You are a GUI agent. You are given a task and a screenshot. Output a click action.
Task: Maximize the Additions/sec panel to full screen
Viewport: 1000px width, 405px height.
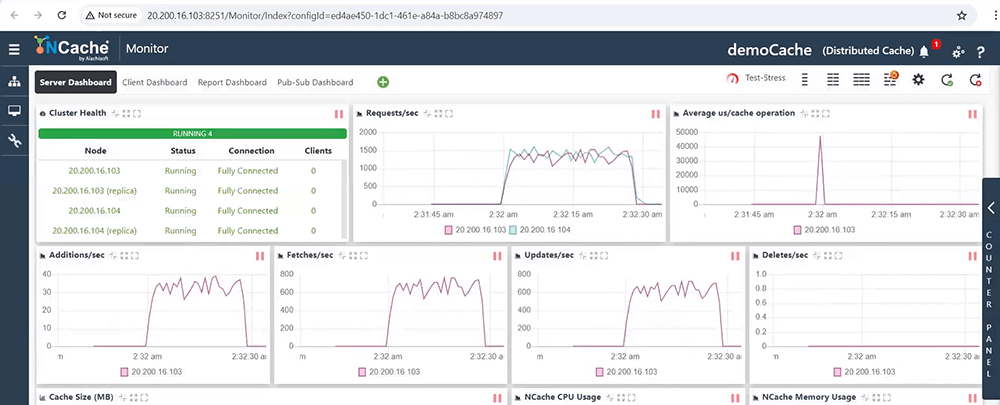pyautogui.click(x=135, y=256)
